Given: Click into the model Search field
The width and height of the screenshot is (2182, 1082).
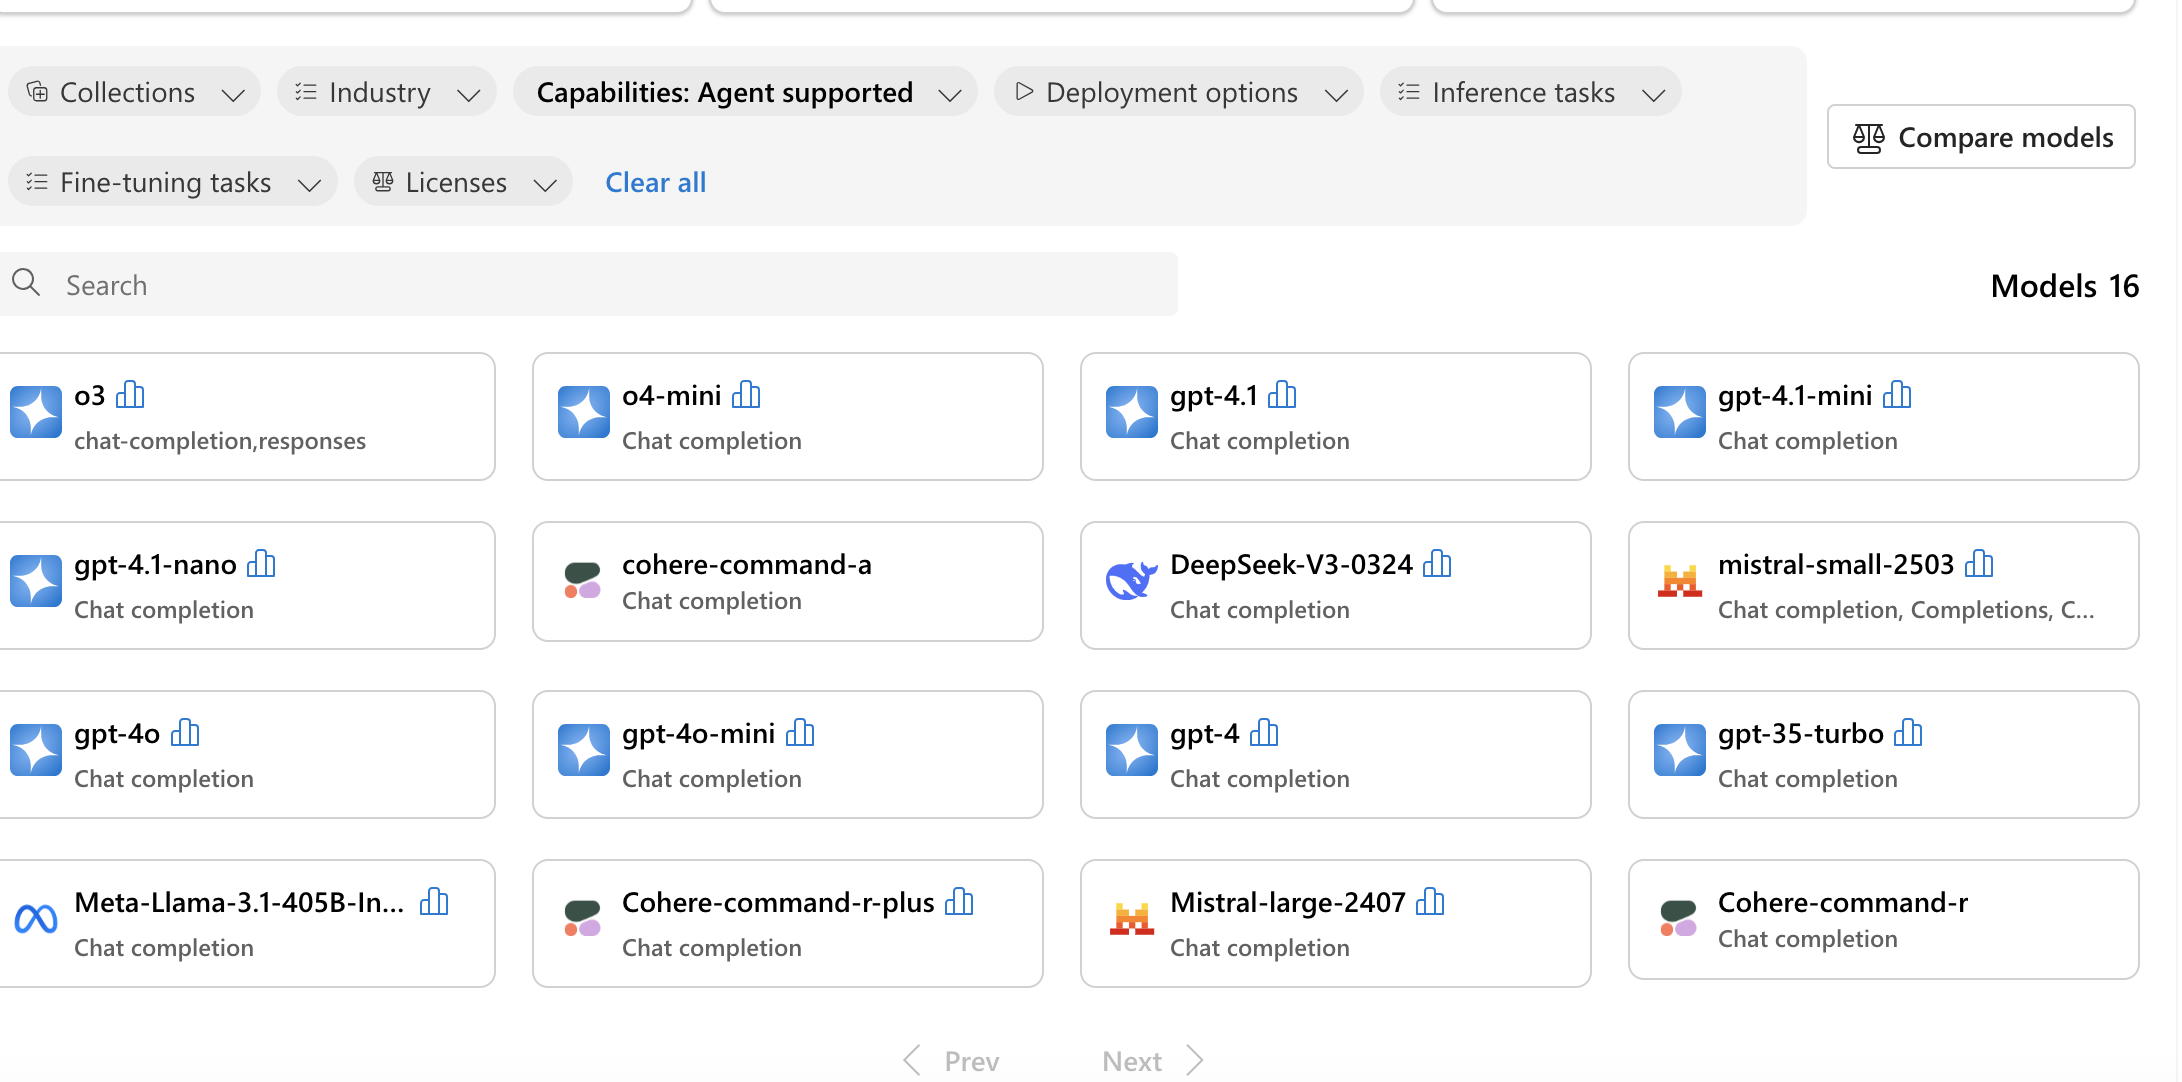Looking at the screenshot, I should (600, 285).
